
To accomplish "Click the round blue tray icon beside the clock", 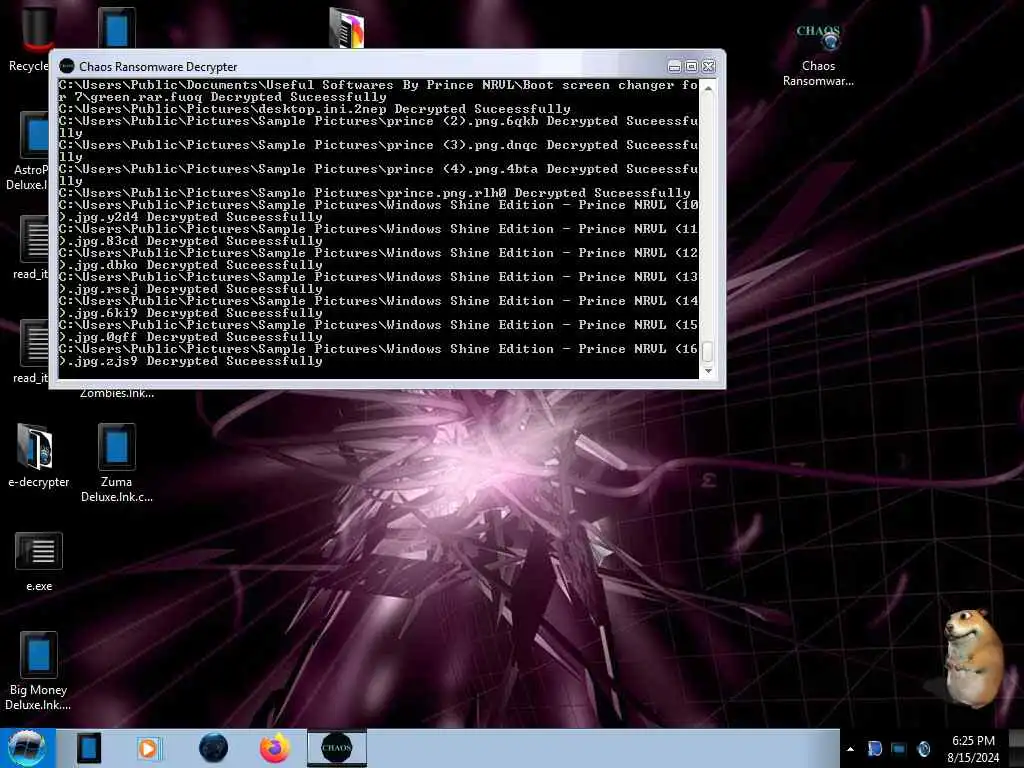I will [923, 748].
